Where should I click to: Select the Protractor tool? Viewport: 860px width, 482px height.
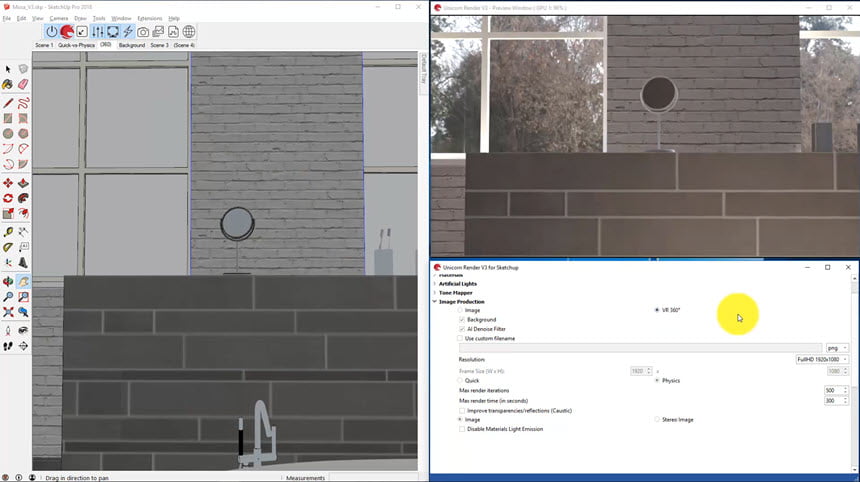(x=8, y=247)
